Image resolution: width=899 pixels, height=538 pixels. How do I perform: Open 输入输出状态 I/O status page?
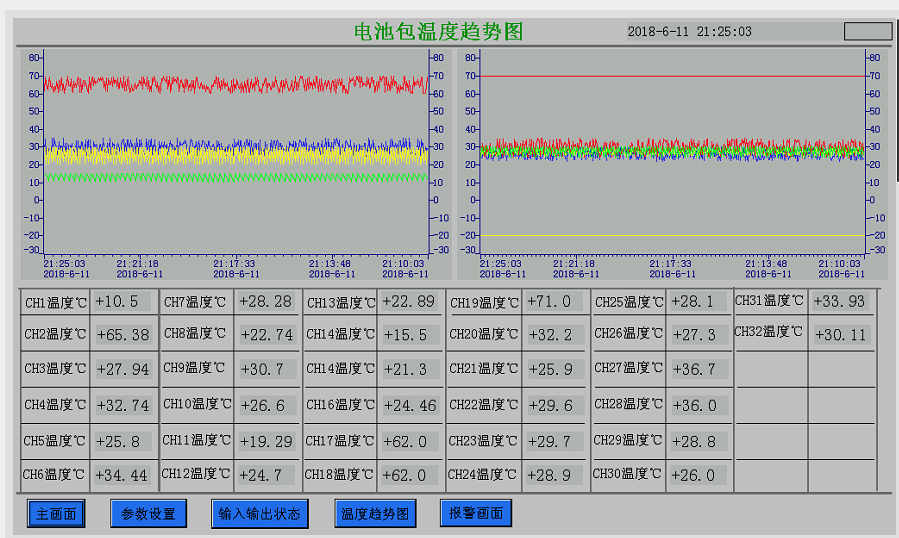[x=259, y=513]
